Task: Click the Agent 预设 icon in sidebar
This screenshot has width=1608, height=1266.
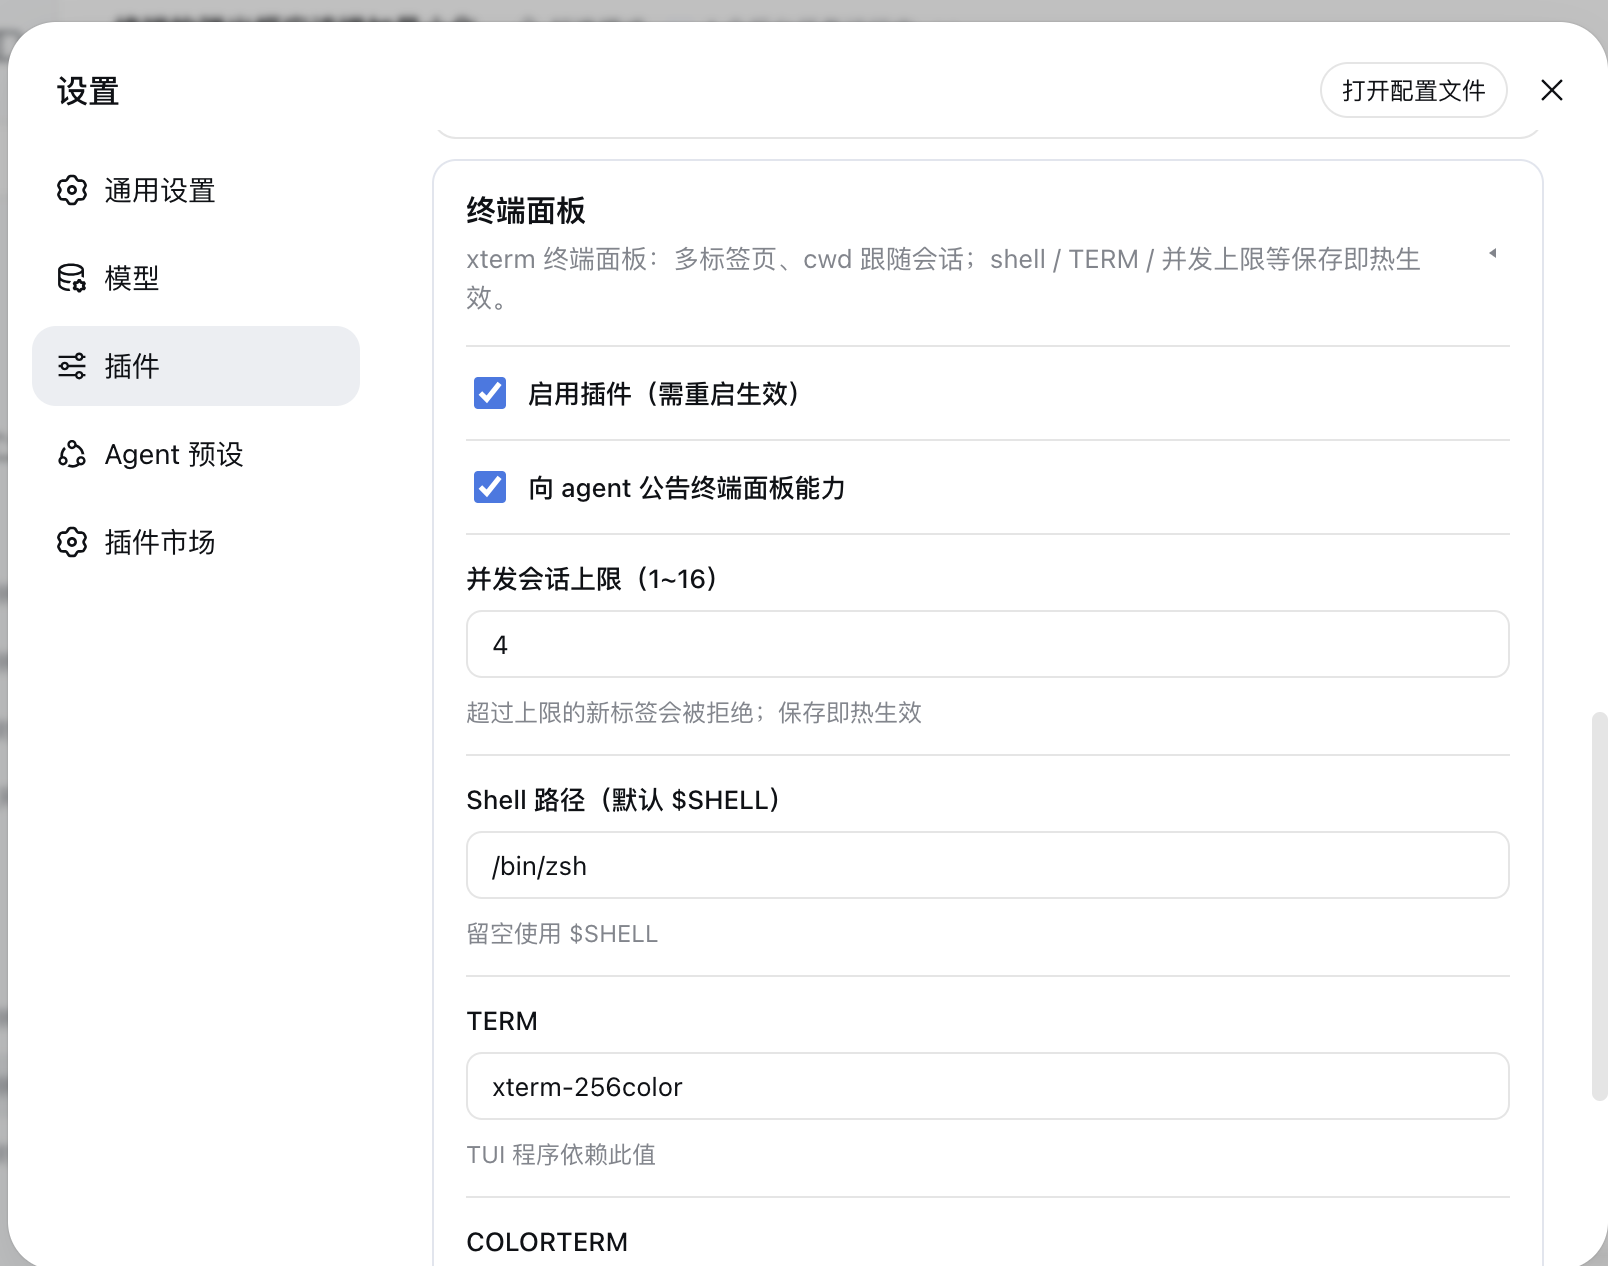Action: [72, 454]
